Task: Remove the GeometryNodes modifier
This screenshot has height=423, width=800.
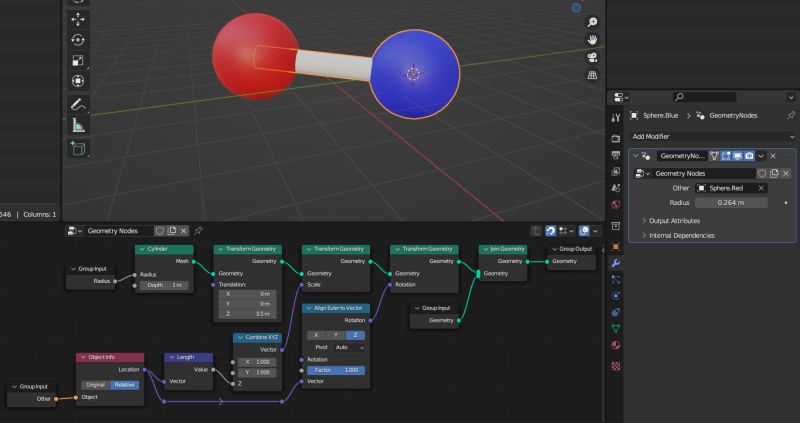Action: click(773, 156)
